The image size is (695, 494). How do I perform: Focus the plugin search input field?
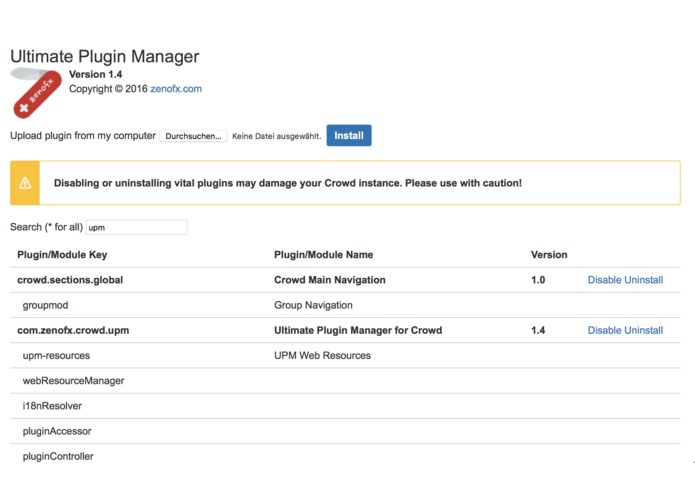pyautogui.click(x=137, y=227)
